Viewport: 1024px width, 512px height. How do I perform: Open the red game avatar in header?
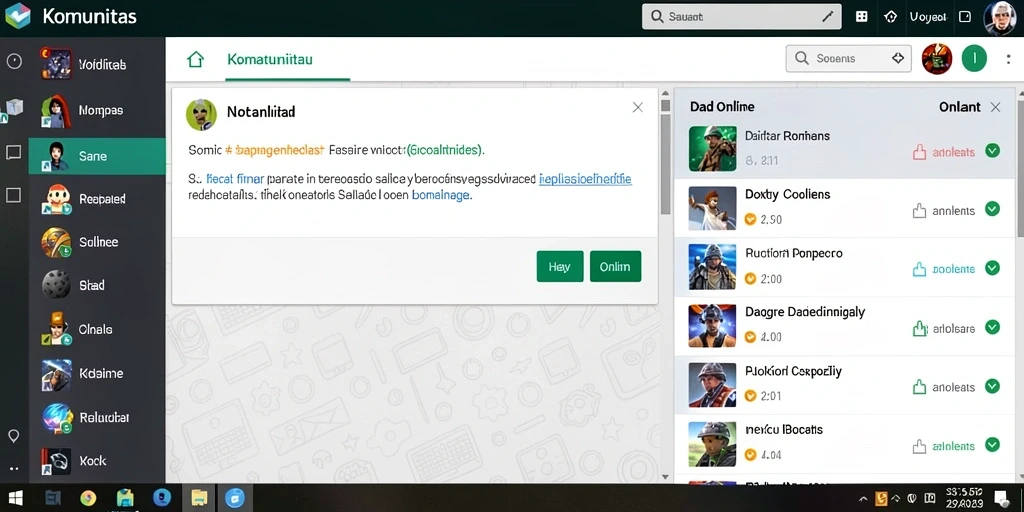(936, 59)
